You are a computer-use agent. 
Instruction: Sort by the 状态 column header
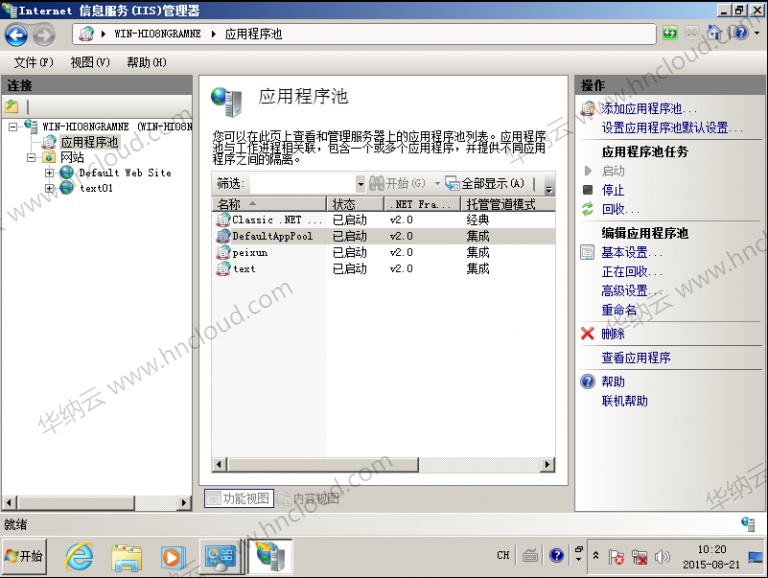tap(355, 204)
